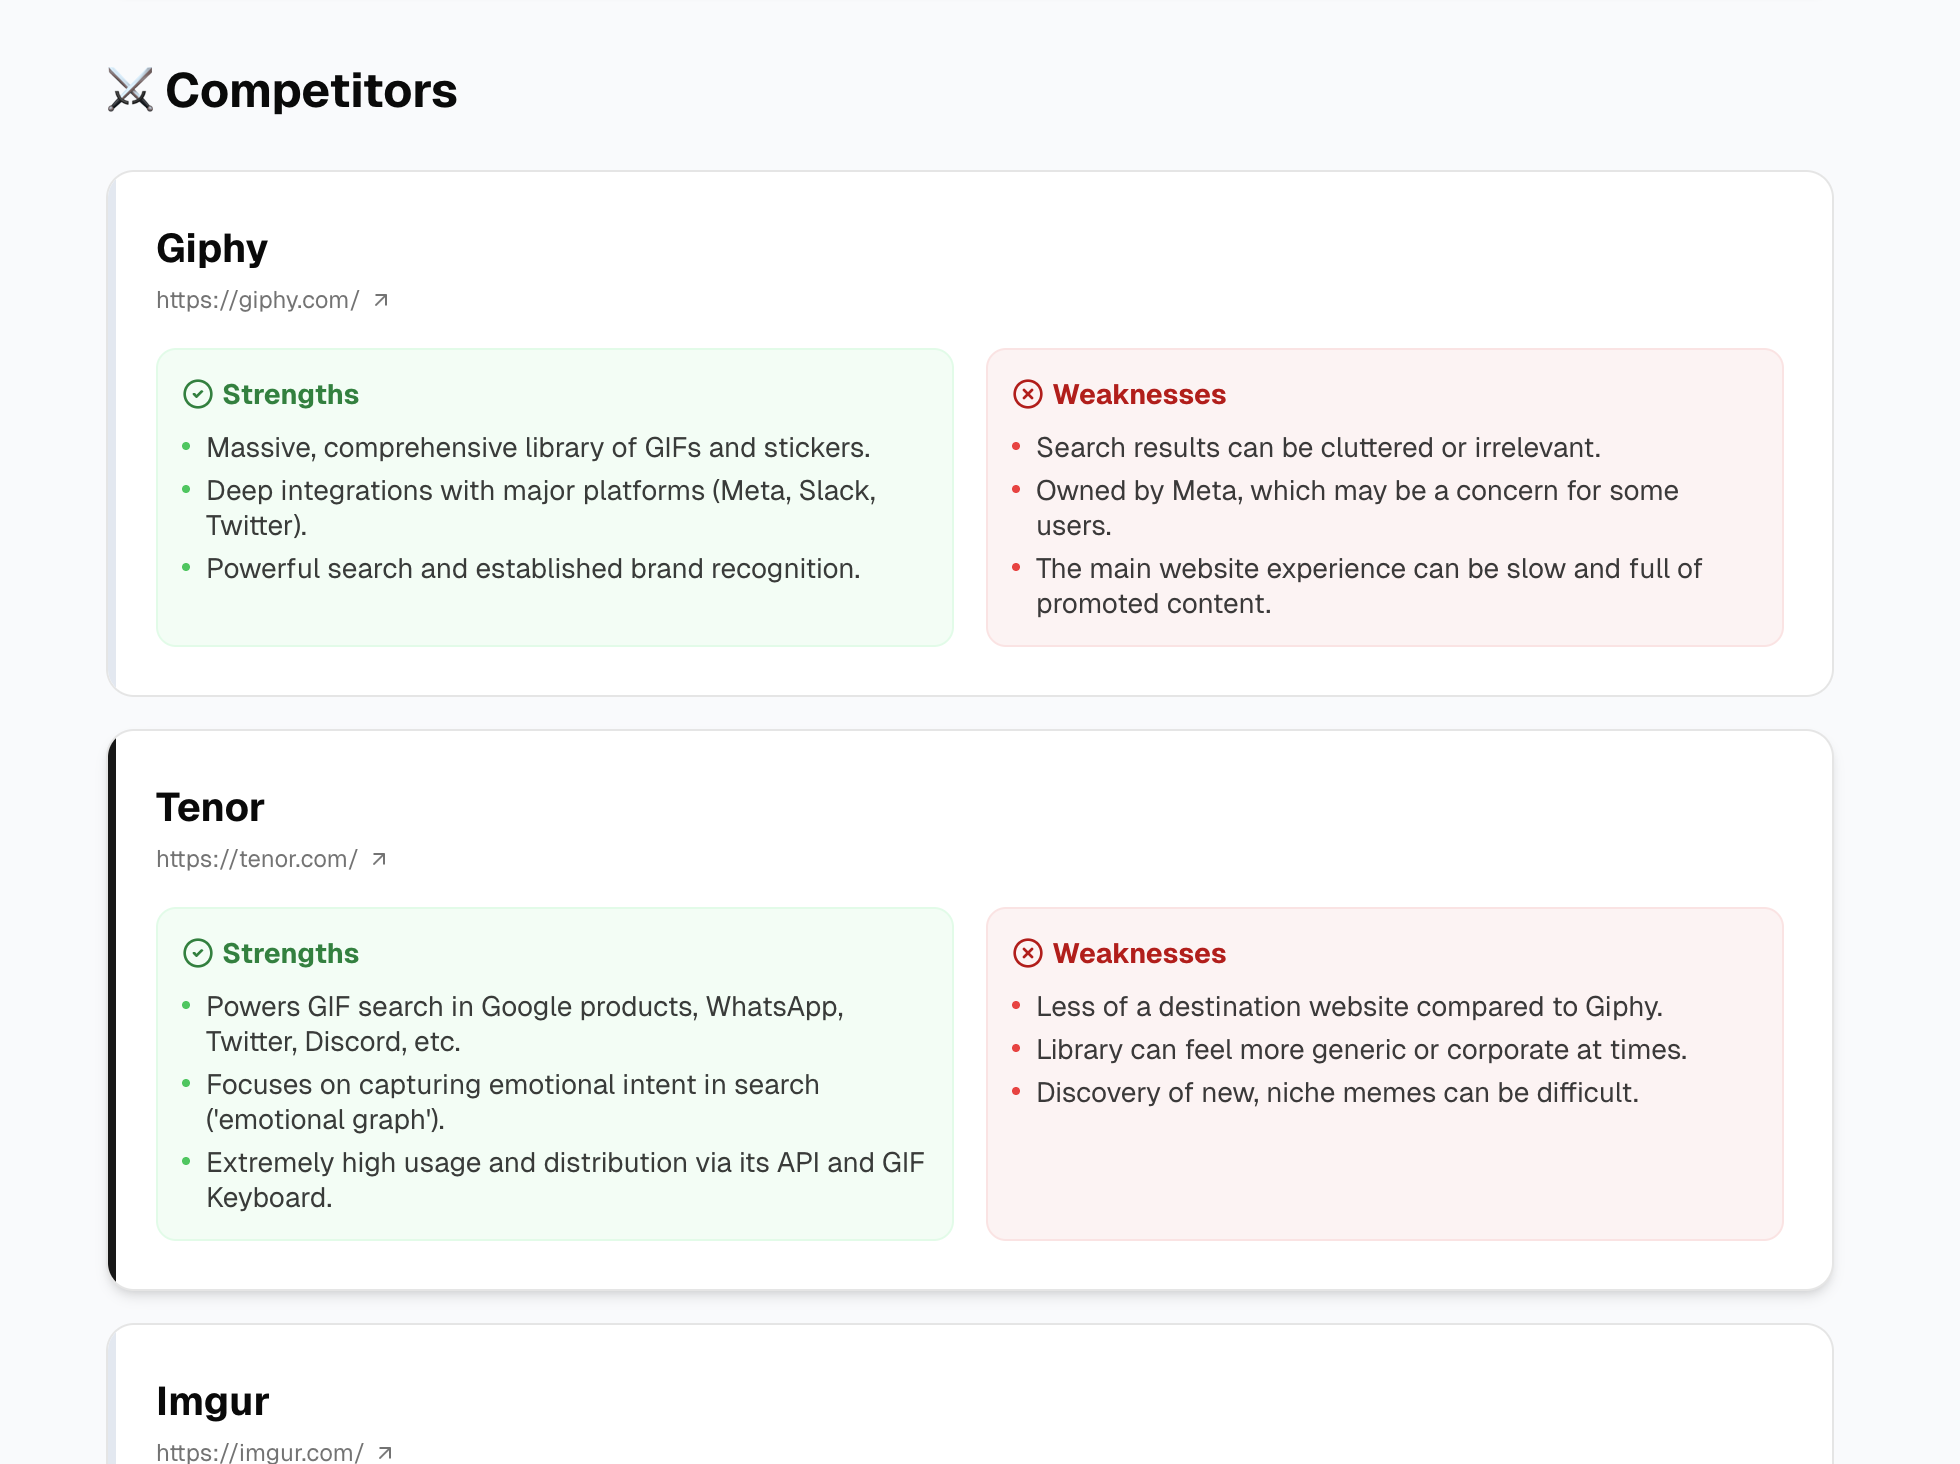This screenshot has width=1960, height=1464.
Task: Click the red X icon in Tenor Weaknesses
Action: 1027,953
